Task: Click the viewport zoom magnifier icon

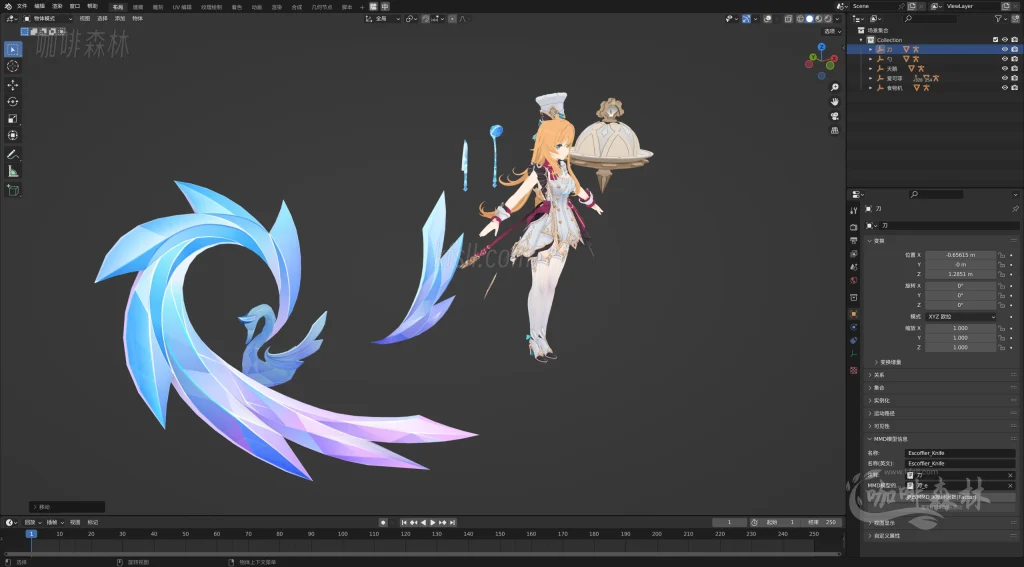Action: [x=835, y=88]
